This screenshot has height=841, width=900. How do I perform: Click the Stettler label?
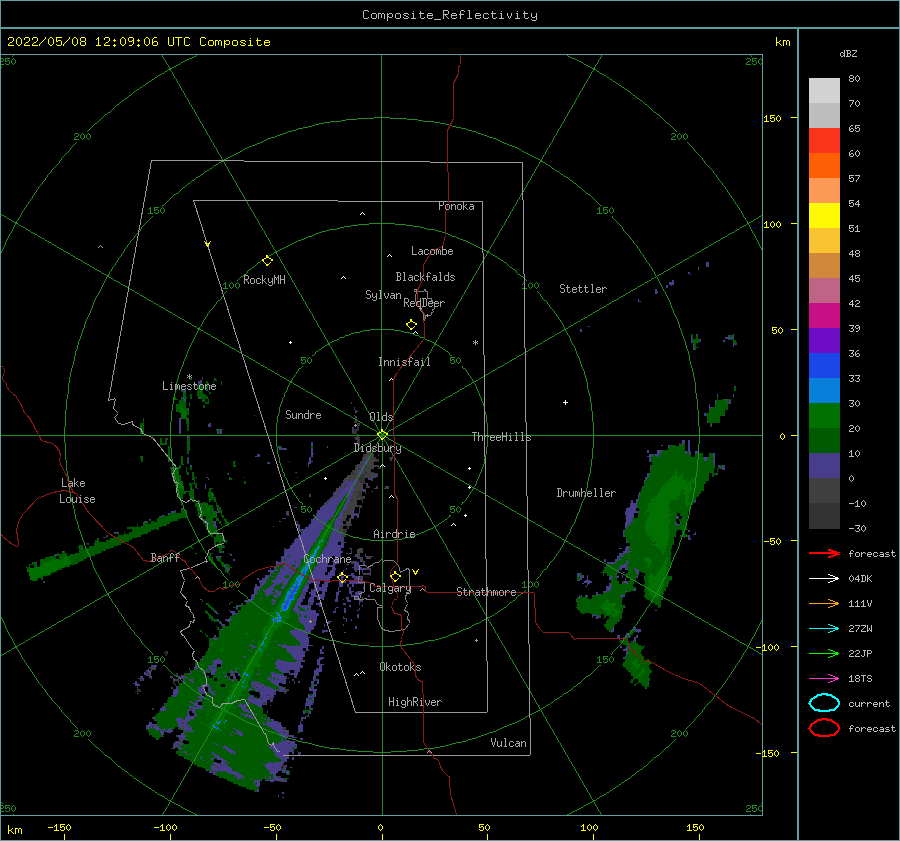click(583, 289)
